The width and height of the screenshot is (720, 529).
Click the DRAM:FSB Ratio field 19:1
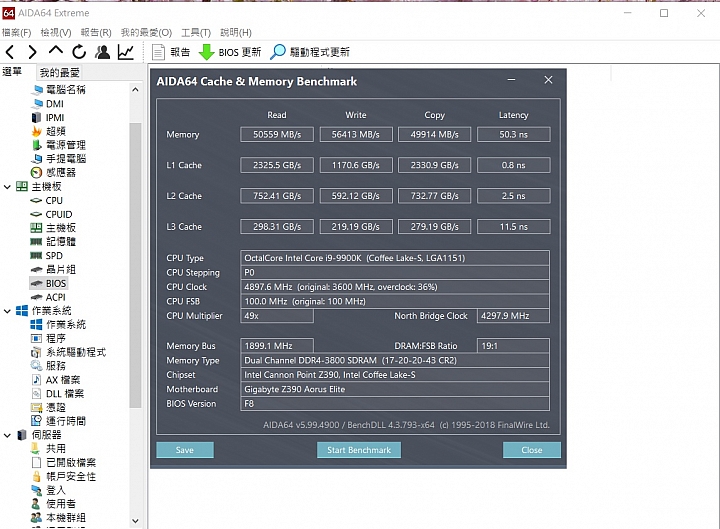513,346
